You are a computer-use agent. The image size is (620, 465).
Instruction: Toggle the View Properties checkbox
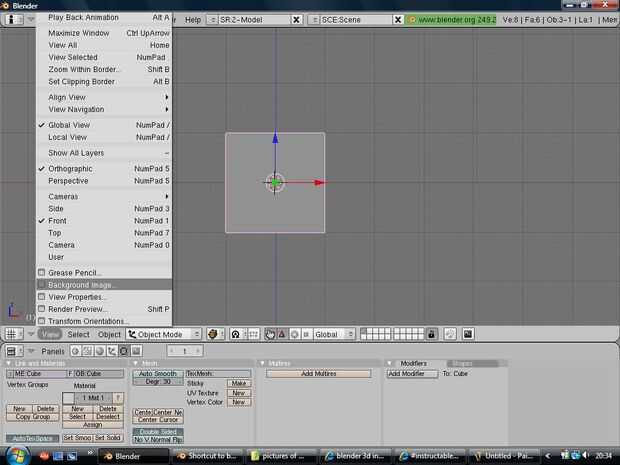coord(41,297)
